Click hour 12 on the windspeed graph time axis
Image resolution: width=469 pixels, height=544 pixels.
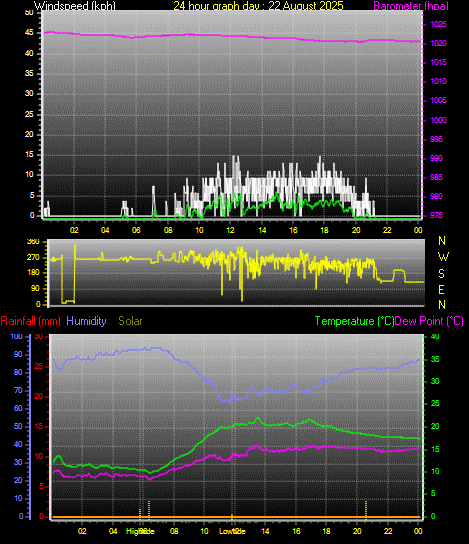pos(231,230)
